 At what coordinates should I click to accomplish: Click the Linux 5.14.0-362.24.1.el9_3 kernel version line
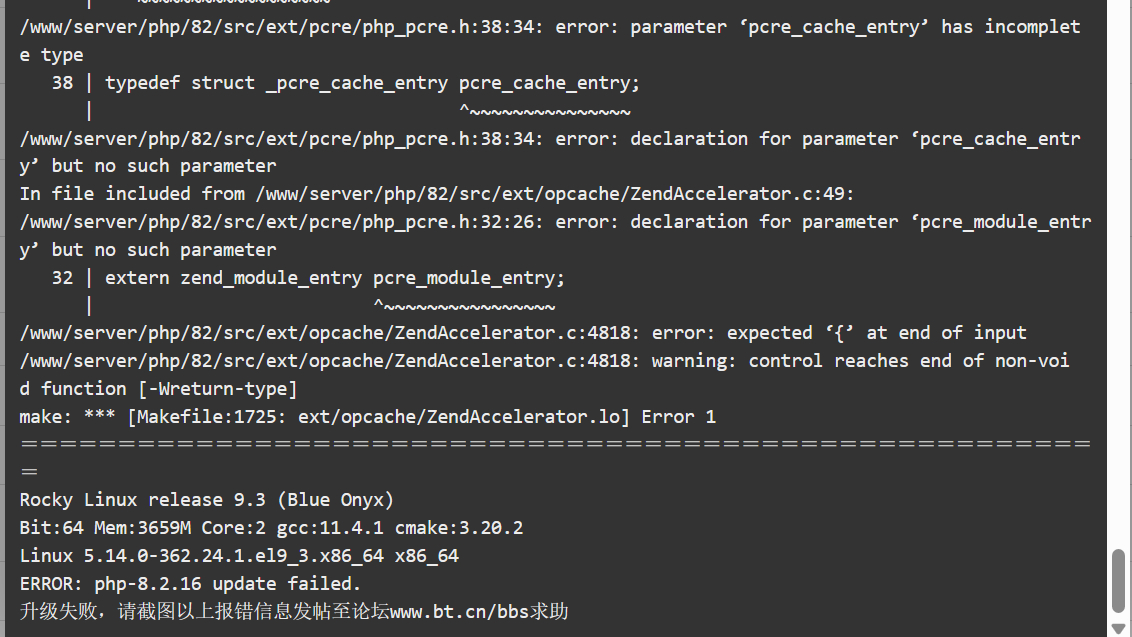(239, 556)
